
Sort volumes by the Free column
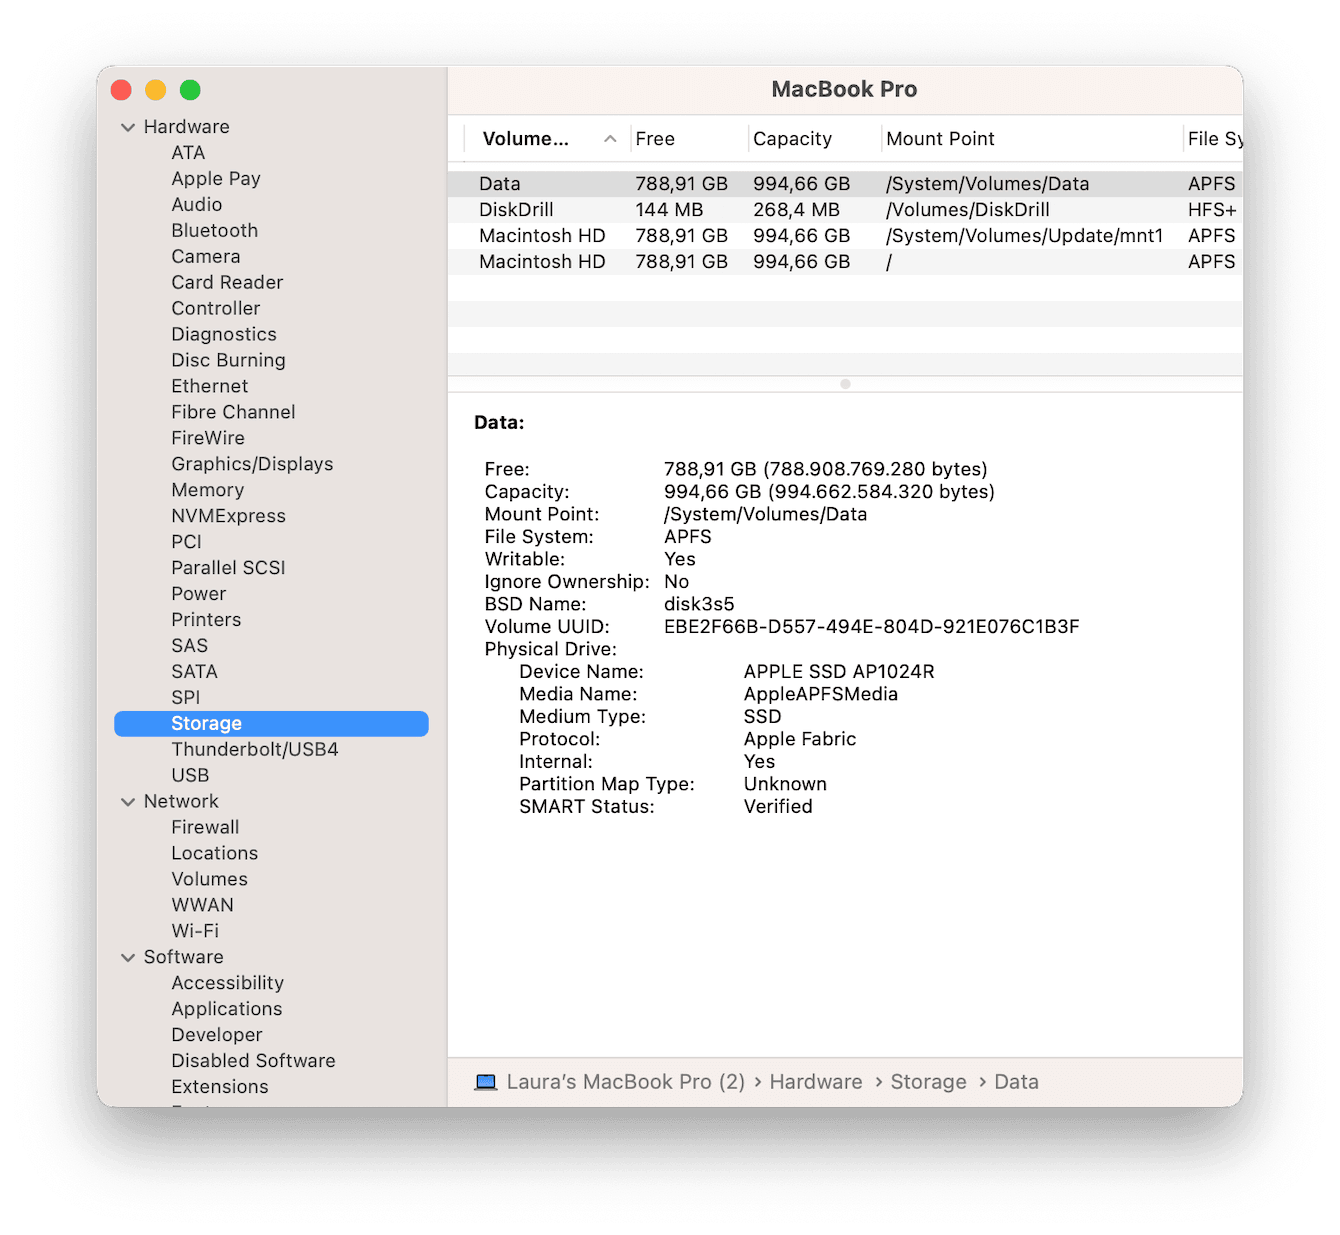pos(655,138)
